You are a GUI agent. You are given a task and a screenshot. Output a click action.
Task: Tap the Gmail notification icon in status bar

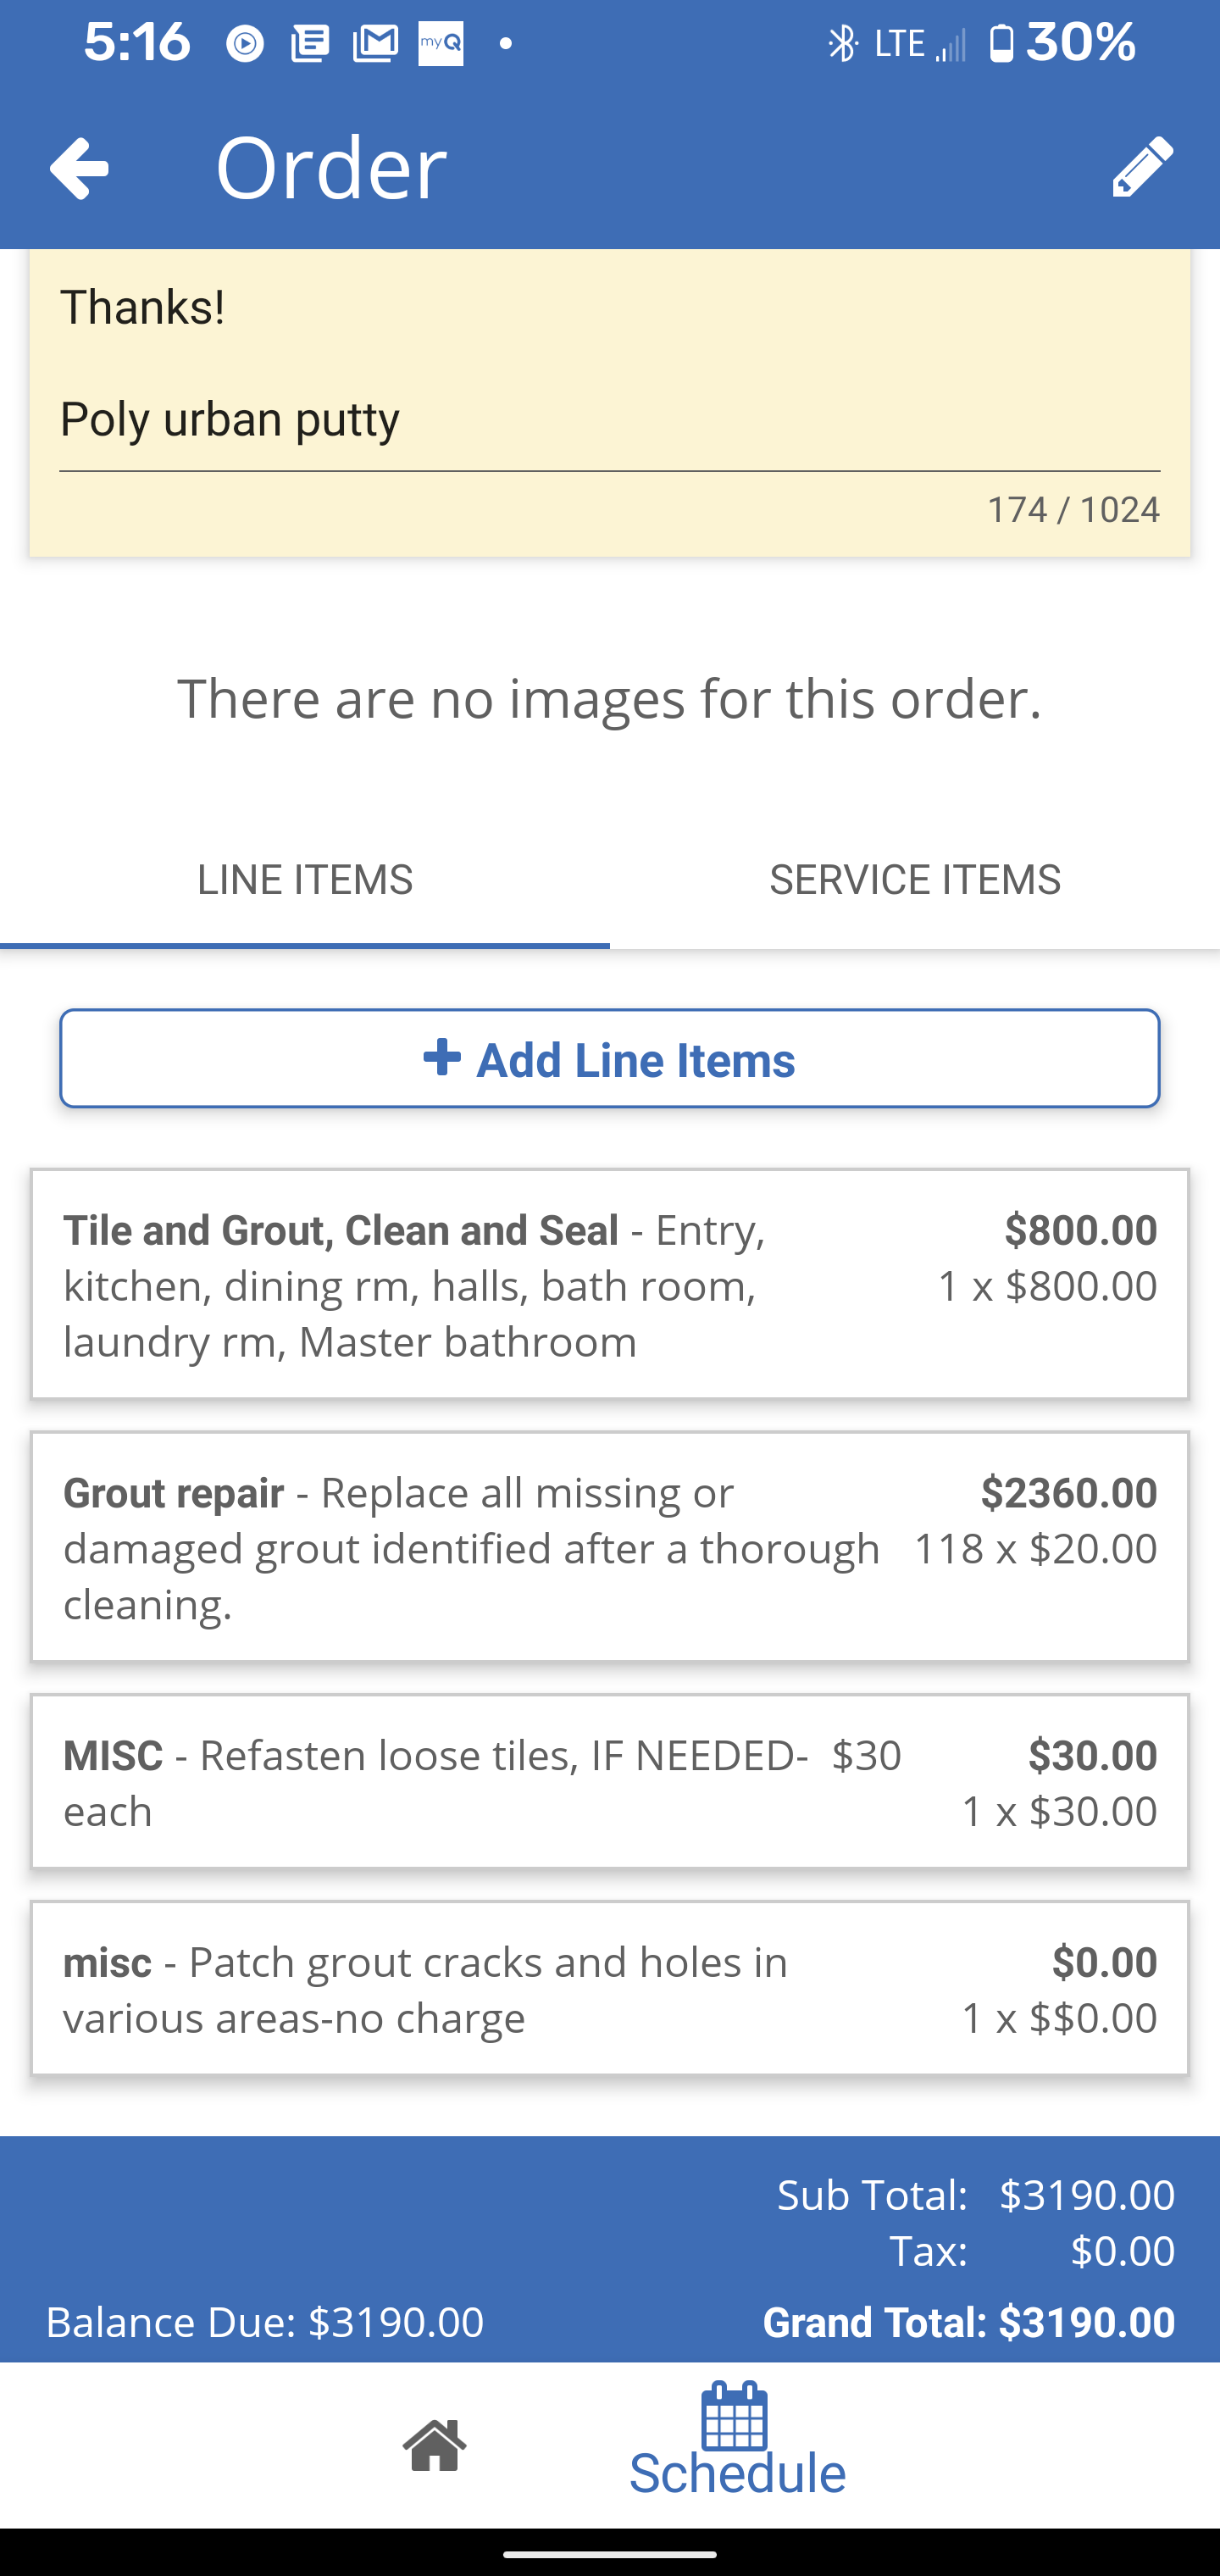pos(375,43)
